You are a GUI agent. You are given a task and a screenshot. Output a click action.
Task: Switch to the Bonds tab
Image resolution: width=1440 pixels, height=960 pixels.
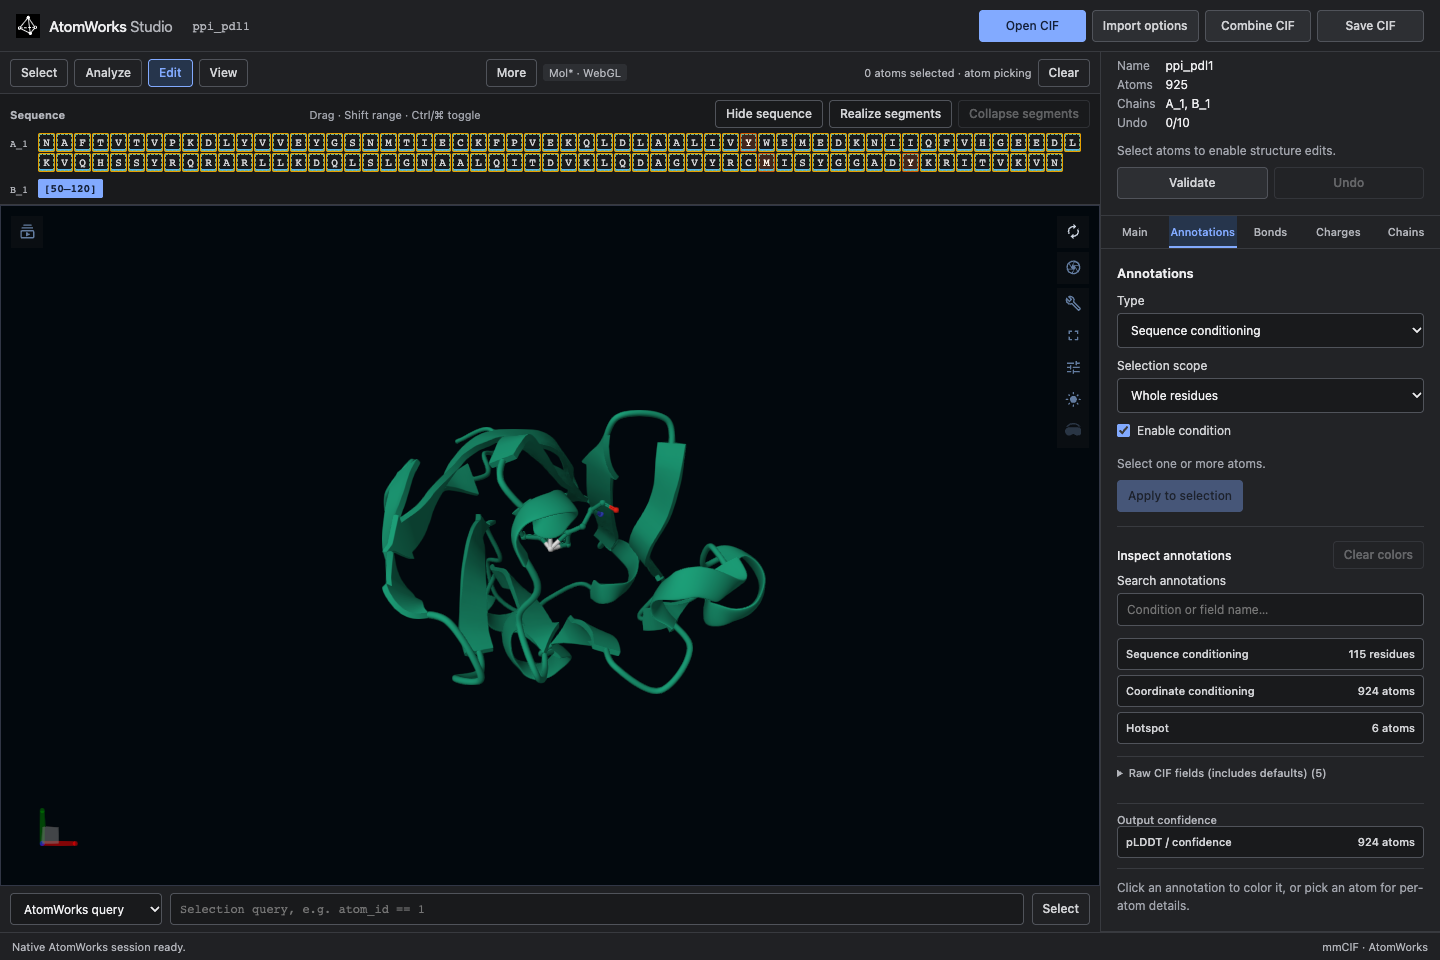1270,232
